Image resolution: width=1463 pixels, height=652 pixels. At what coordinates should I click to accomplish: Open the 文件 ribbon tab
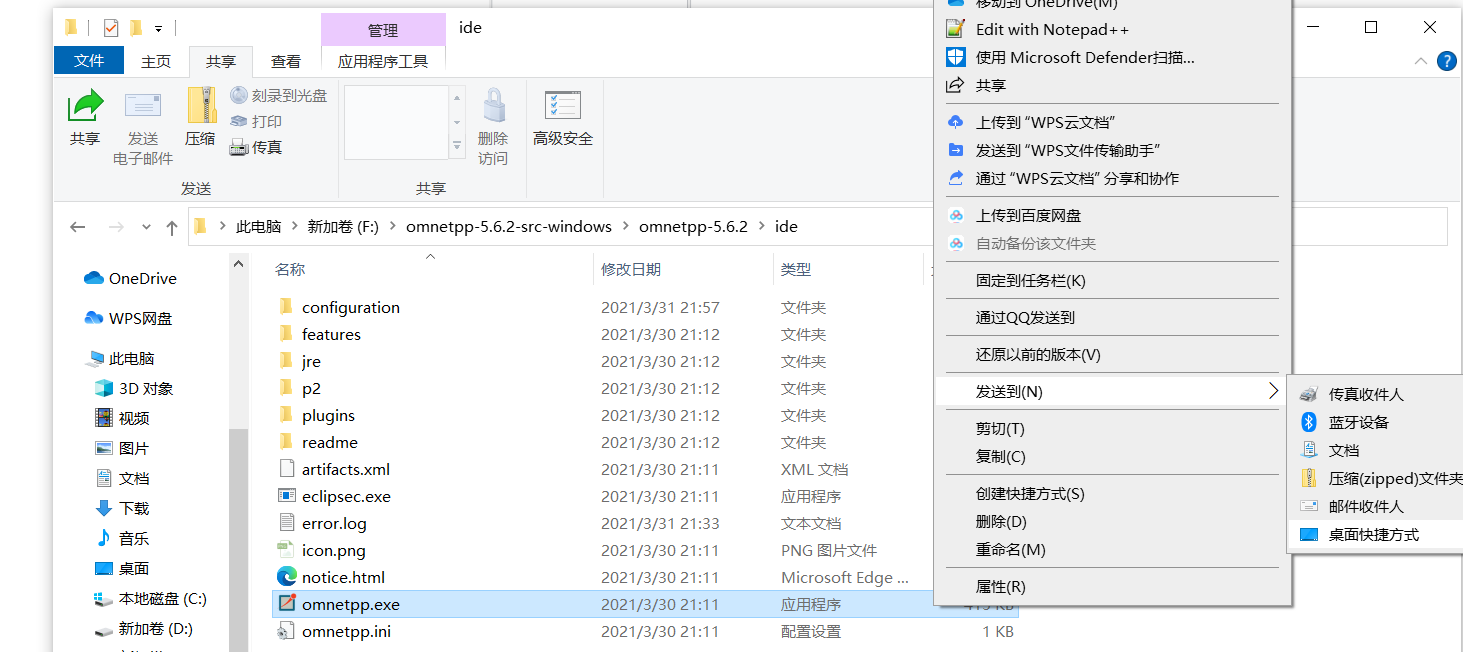click(x=89, y=61)
